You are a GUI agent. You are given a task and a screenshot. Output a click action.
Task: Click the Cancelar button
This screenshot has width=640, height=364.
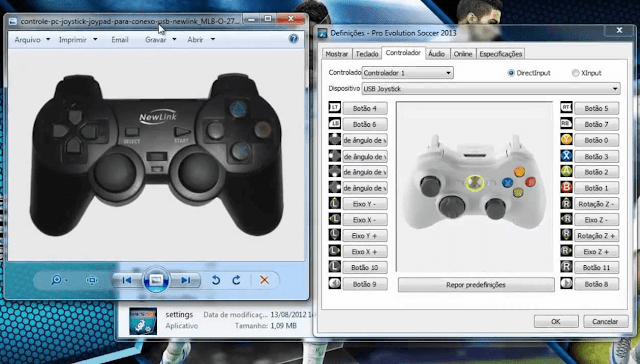[604, 321]
